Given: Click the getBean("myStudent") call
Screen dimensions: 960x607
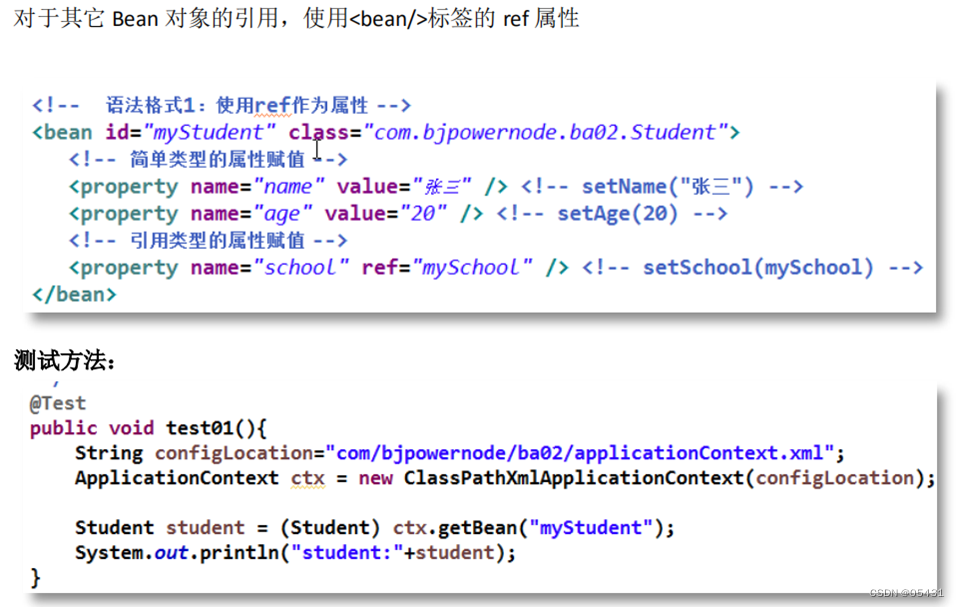Looking at the screenshot, I should tap(550, 527).
